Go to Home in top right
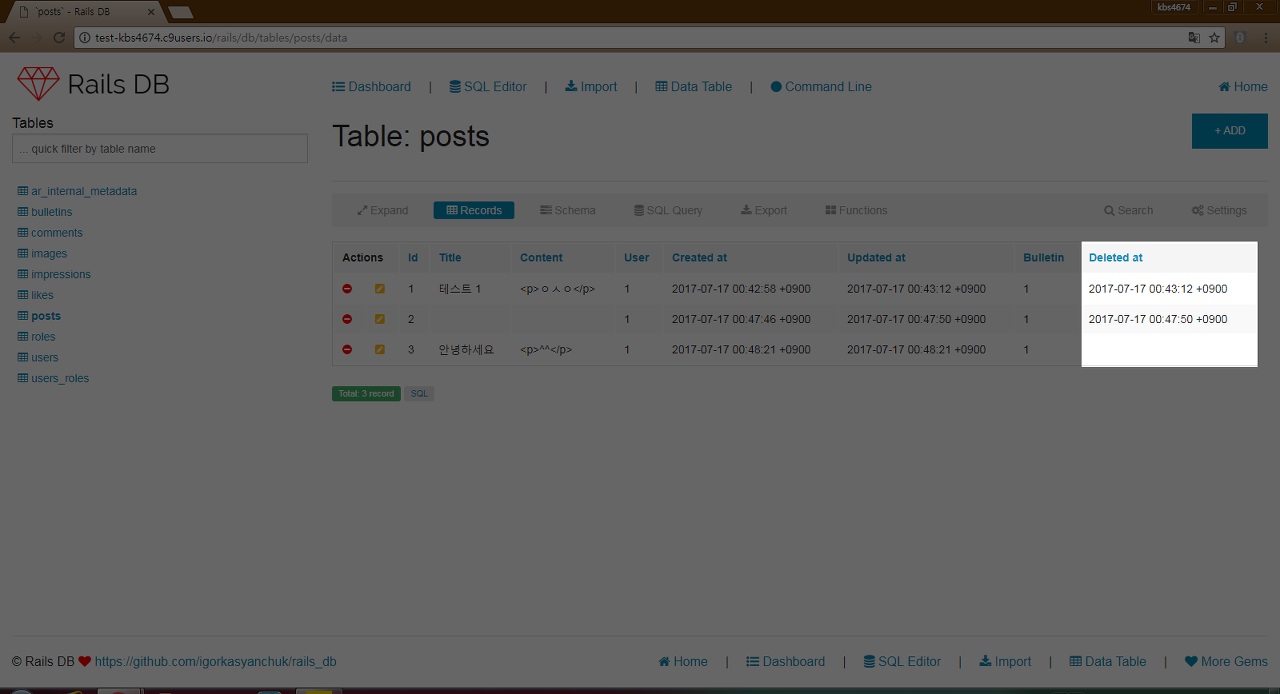1280x694 pixels. click(1243, 87)
